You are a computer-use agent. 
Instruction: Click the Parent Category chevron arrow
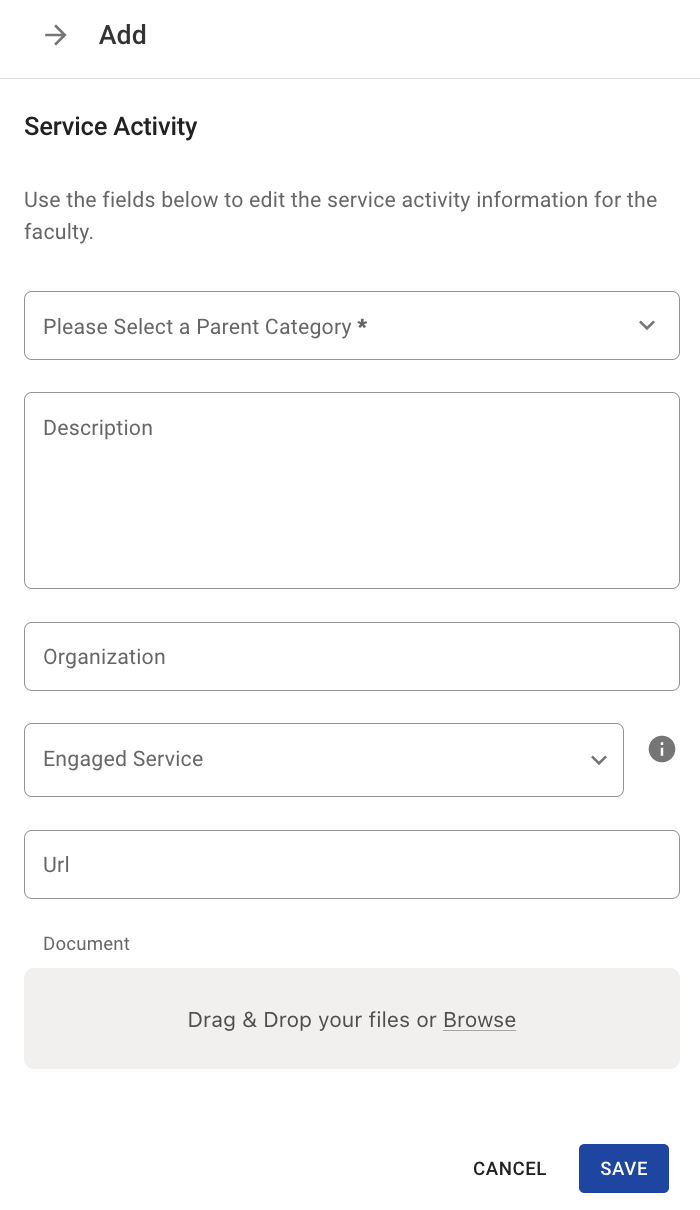647,325
